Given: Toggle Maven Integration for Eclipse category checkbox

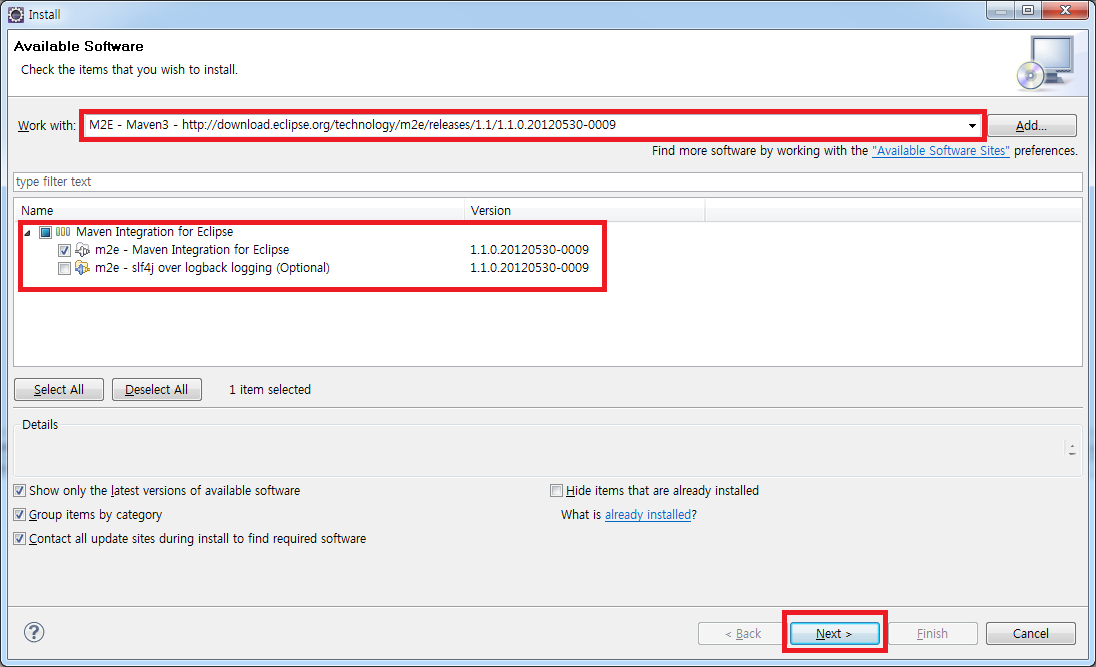Looking at the screenshot, I should pos(45,232).
